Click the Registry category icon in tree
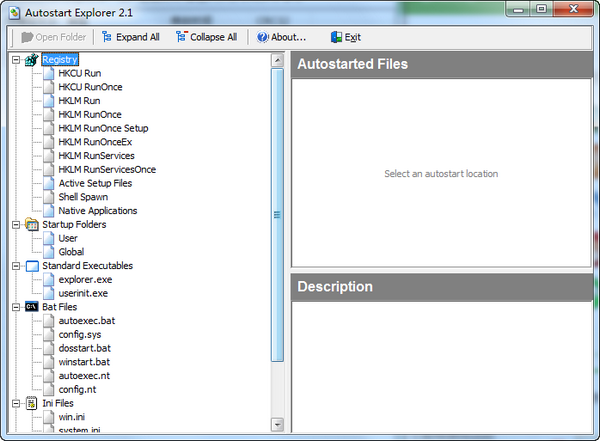The height and width of the screenshot is (441, 600). [31, 60]
